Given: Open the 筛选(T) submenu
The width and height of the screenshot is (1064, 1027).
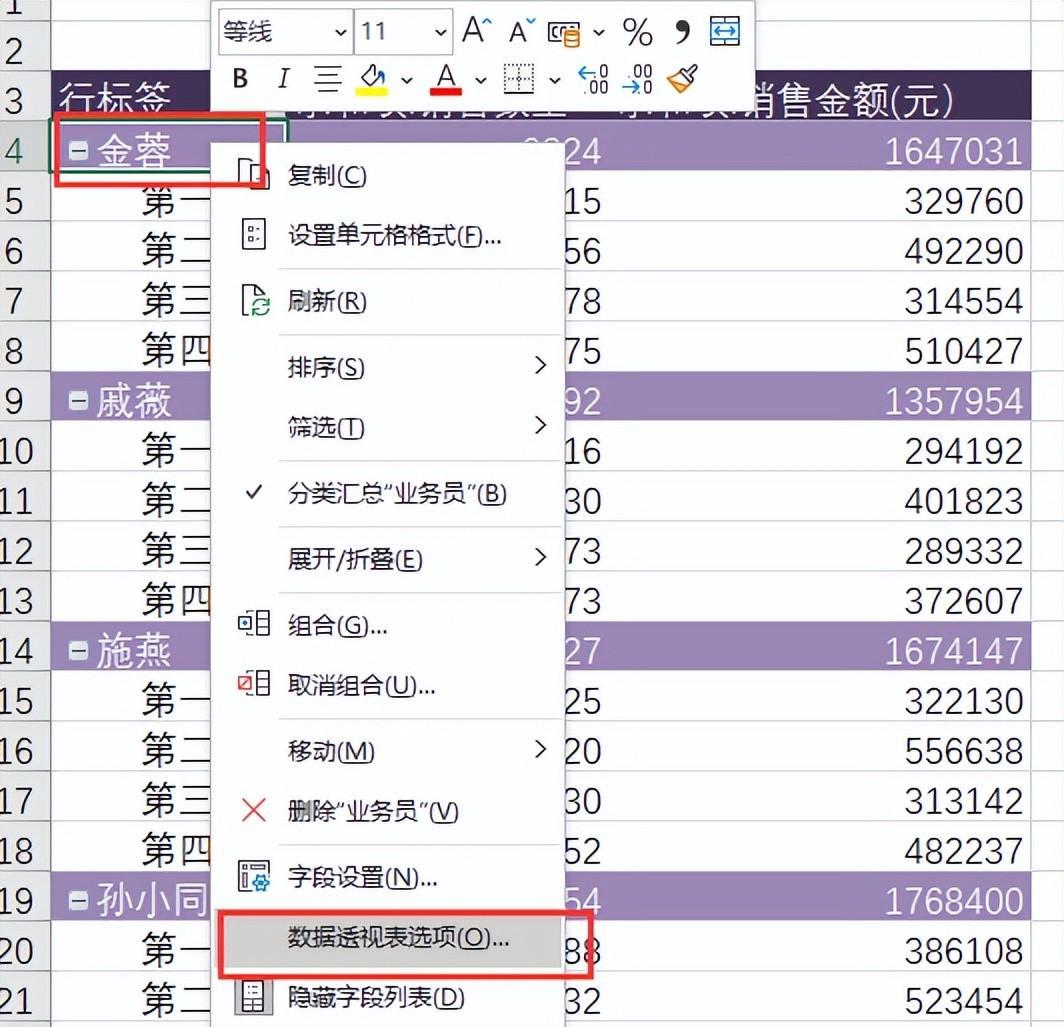Looking at the screenshot, I should 388,426.
